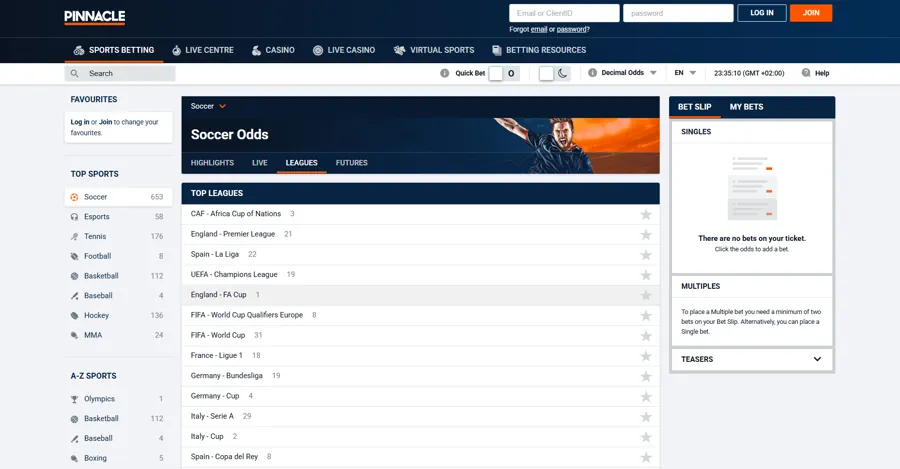The height and width of the screenshot is (469, 900).
Task: Star the UEFA - Champions League row
Action: [646, 275]
